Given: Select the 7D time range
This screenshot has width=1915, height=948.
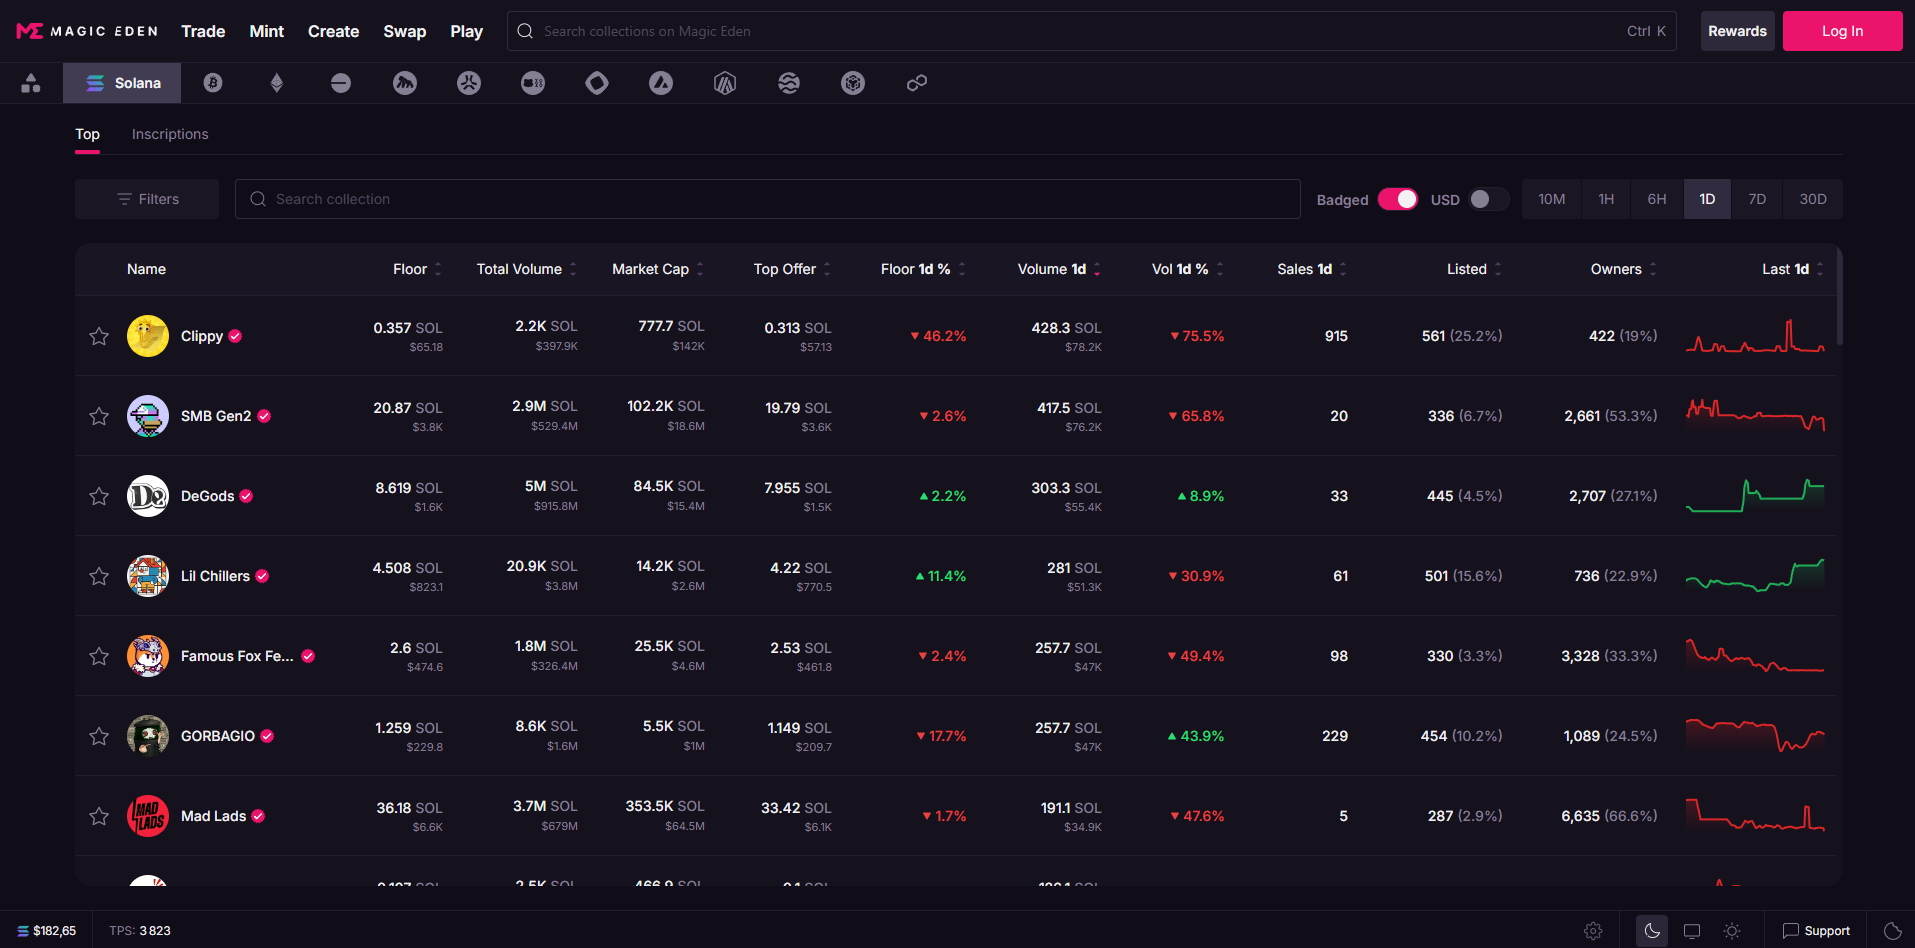Looking at the screenshot, I should click(1757, 199).
